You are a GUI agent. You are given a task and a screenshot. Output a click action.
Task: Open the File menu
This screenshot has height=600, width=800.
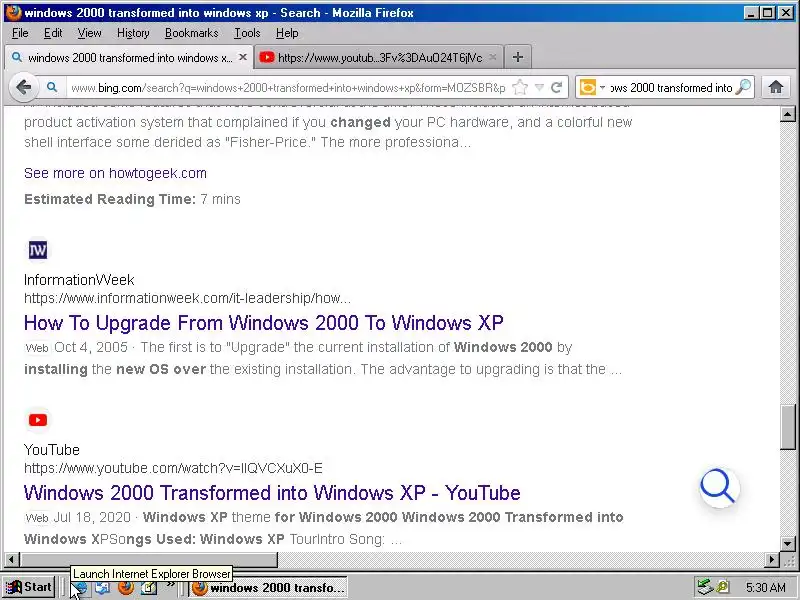tap(20, 33)
